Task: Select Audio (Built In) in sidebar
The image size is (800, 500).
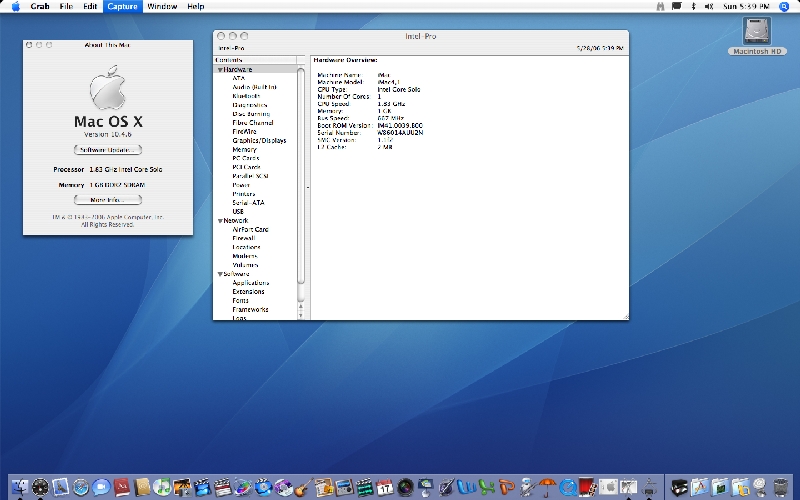Action: point(255,87)
